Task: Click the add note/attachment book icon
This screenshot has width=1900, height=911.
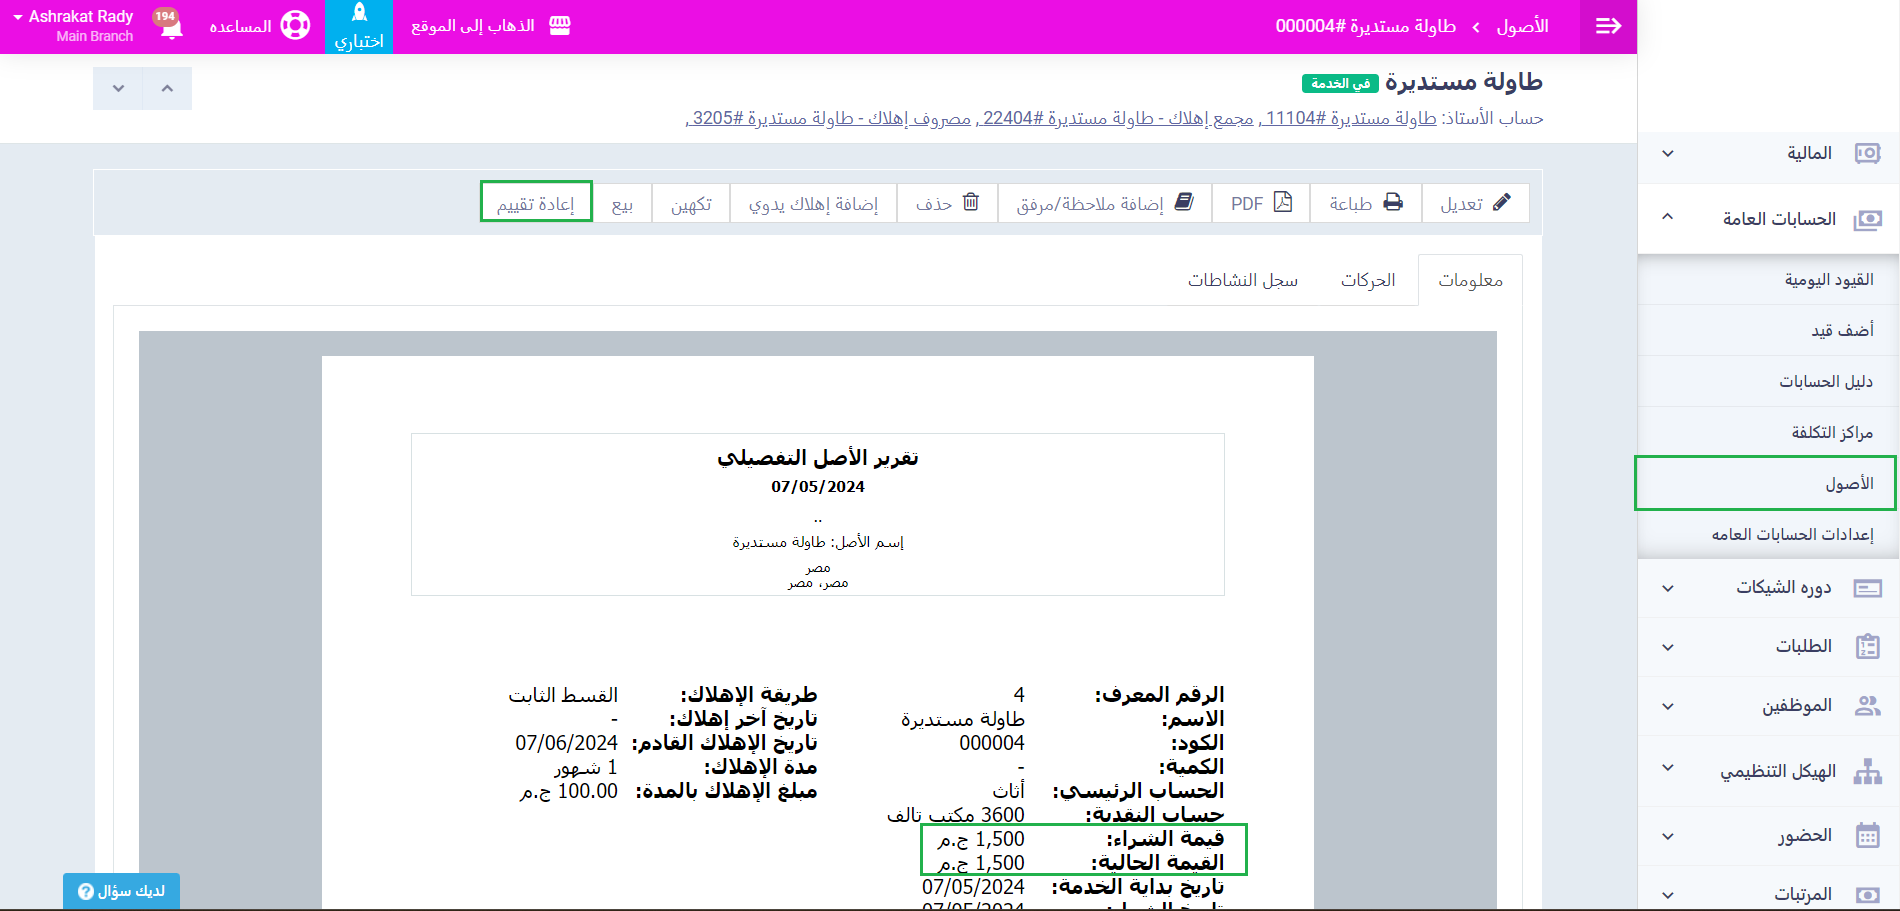Action: pyautogui.click(x=1184, y=203)
